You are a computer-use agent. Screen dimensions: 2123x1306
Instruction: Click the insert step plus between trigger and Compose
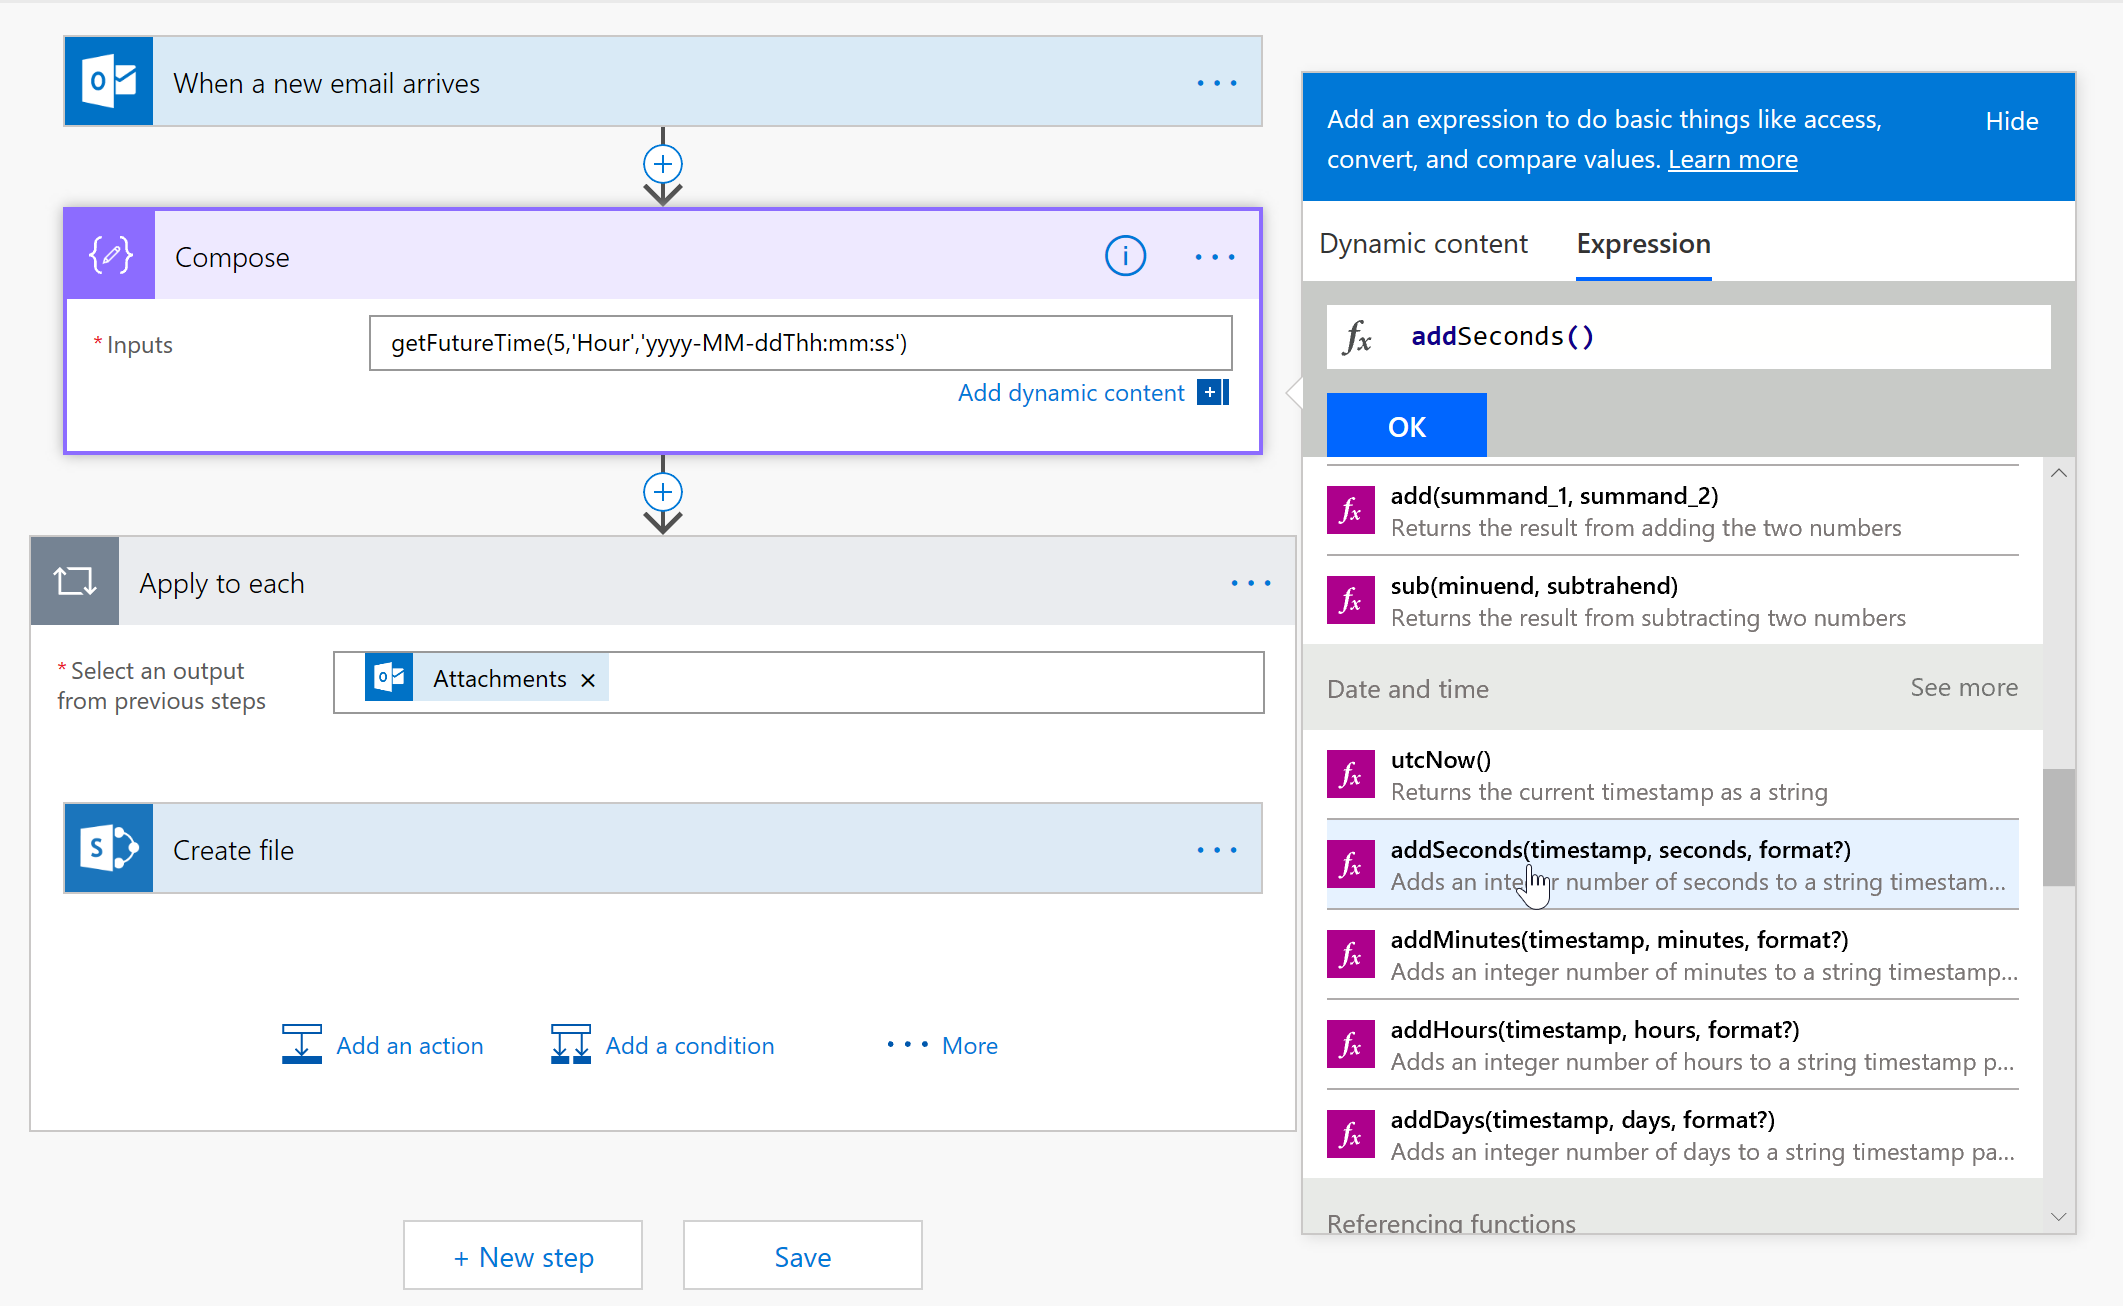click(x=662, y=163)
